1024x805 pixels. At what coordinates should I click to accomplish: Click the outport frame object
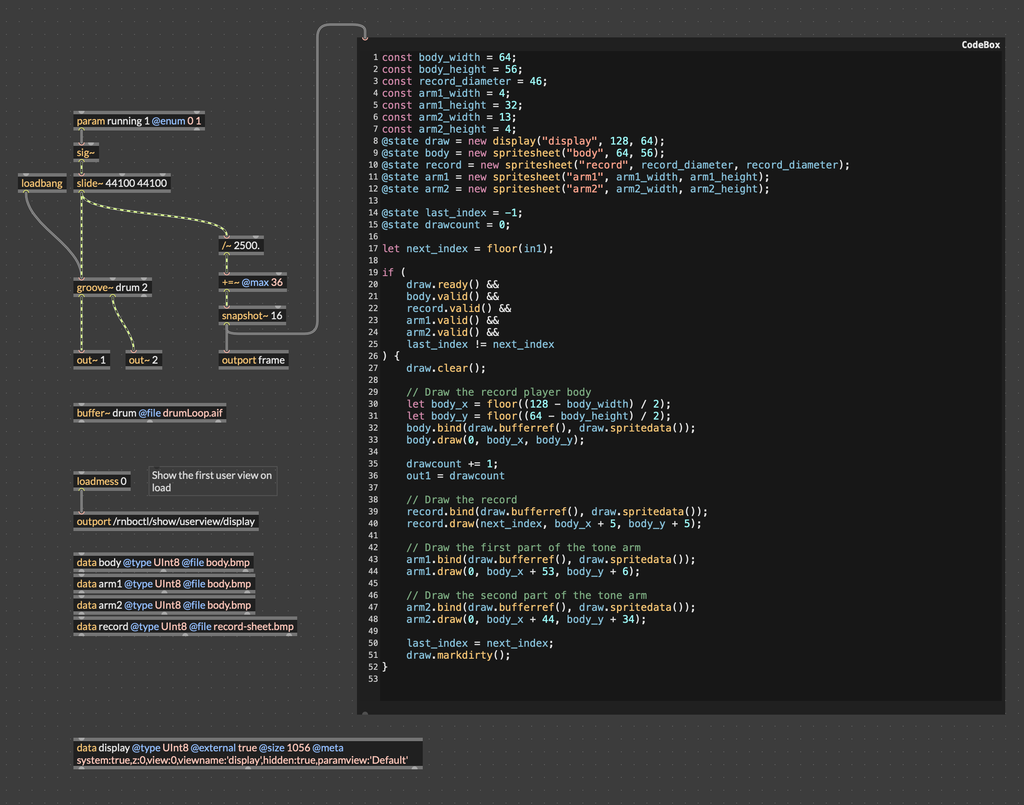pyautogui.click(x=253, y=360)
